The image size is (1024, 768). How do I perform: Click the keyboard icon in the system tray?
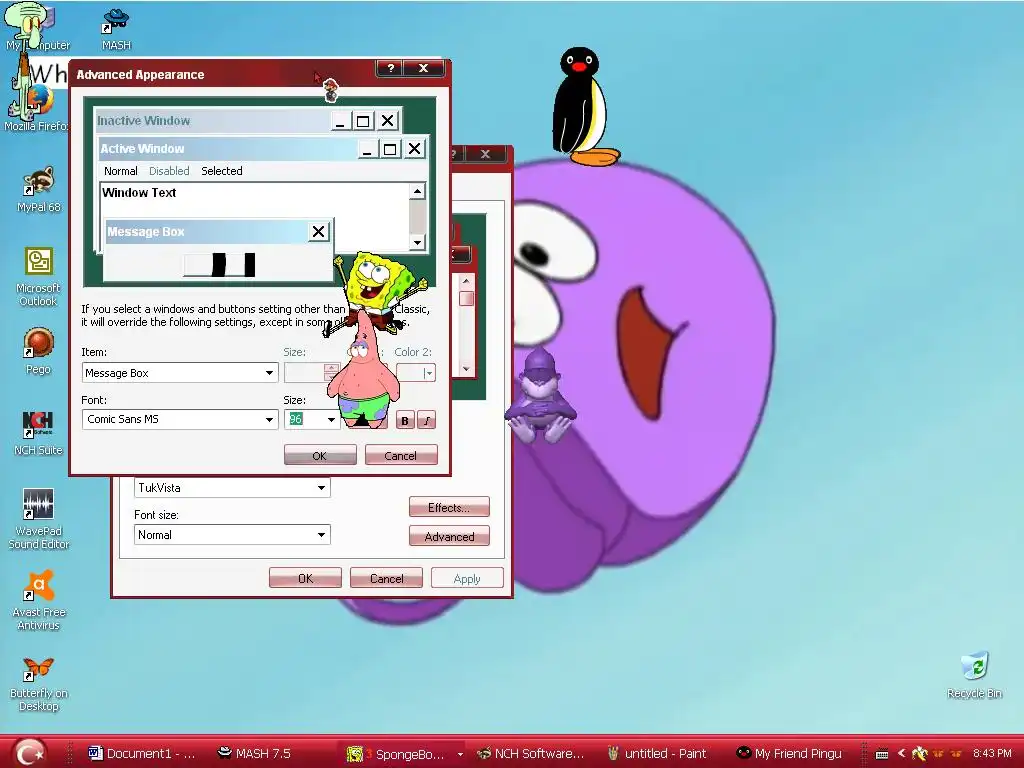click(882, 754)
